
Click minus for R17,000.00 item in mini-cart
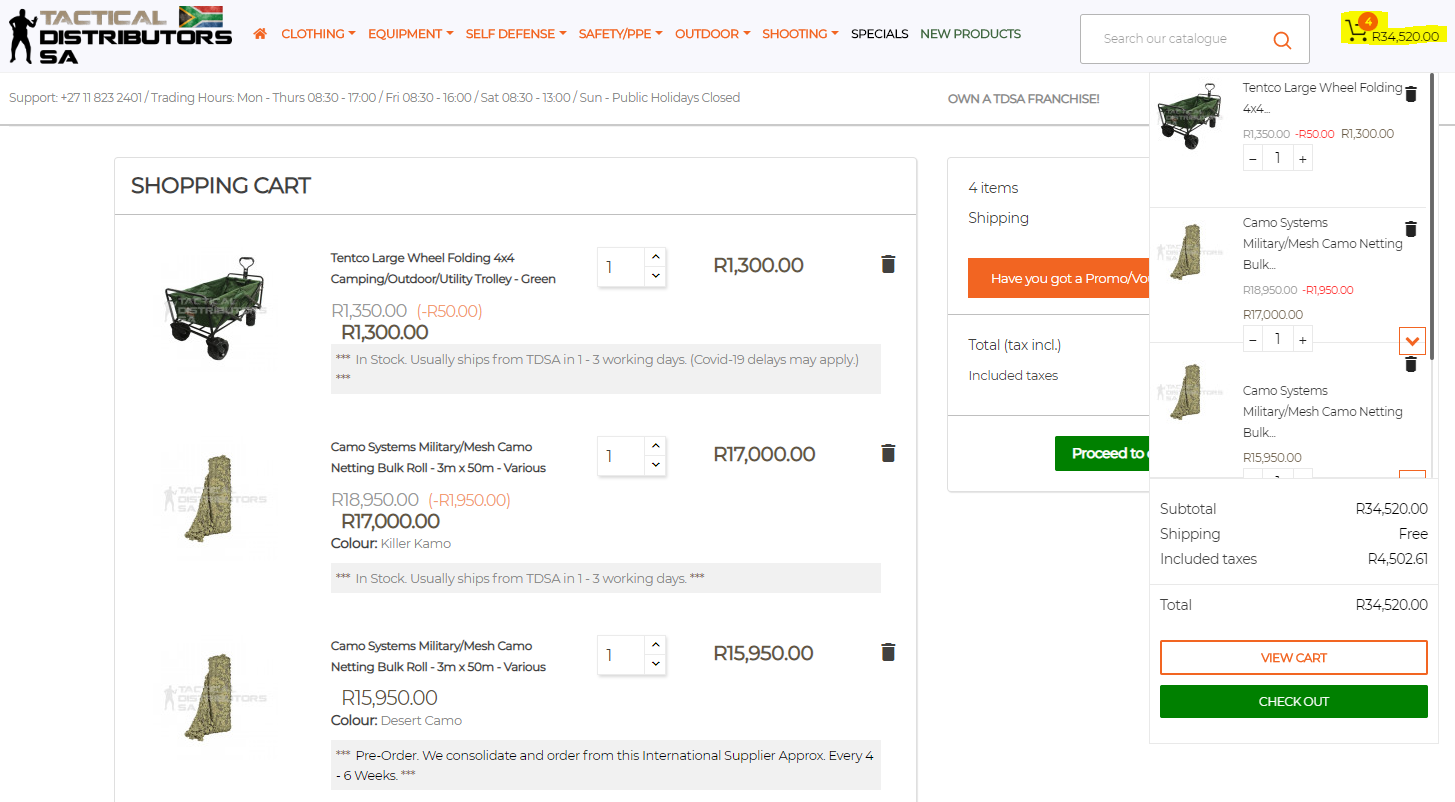point(1253,339)
